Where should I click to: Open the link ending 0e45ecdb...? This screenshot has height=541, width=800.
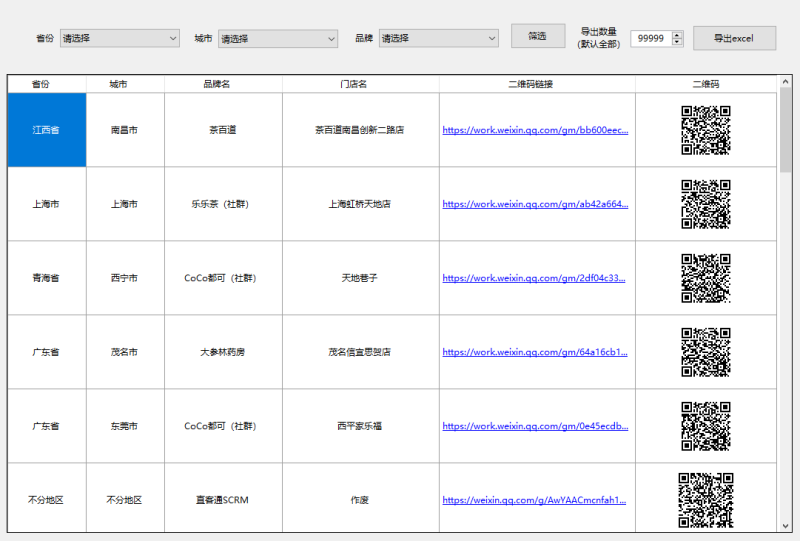[535, 426]
